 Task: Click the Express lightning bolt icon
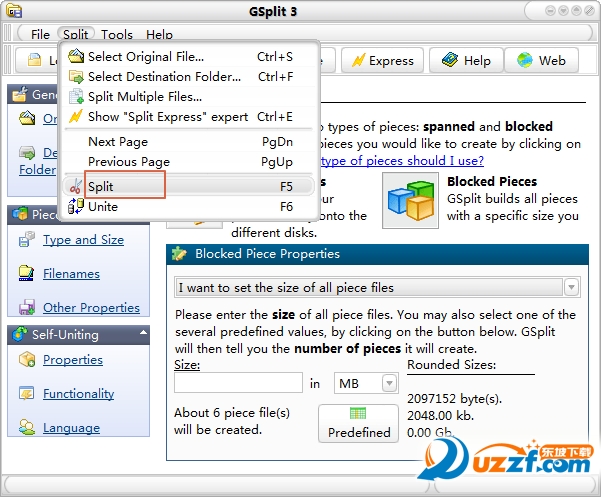tap(358, 60)
